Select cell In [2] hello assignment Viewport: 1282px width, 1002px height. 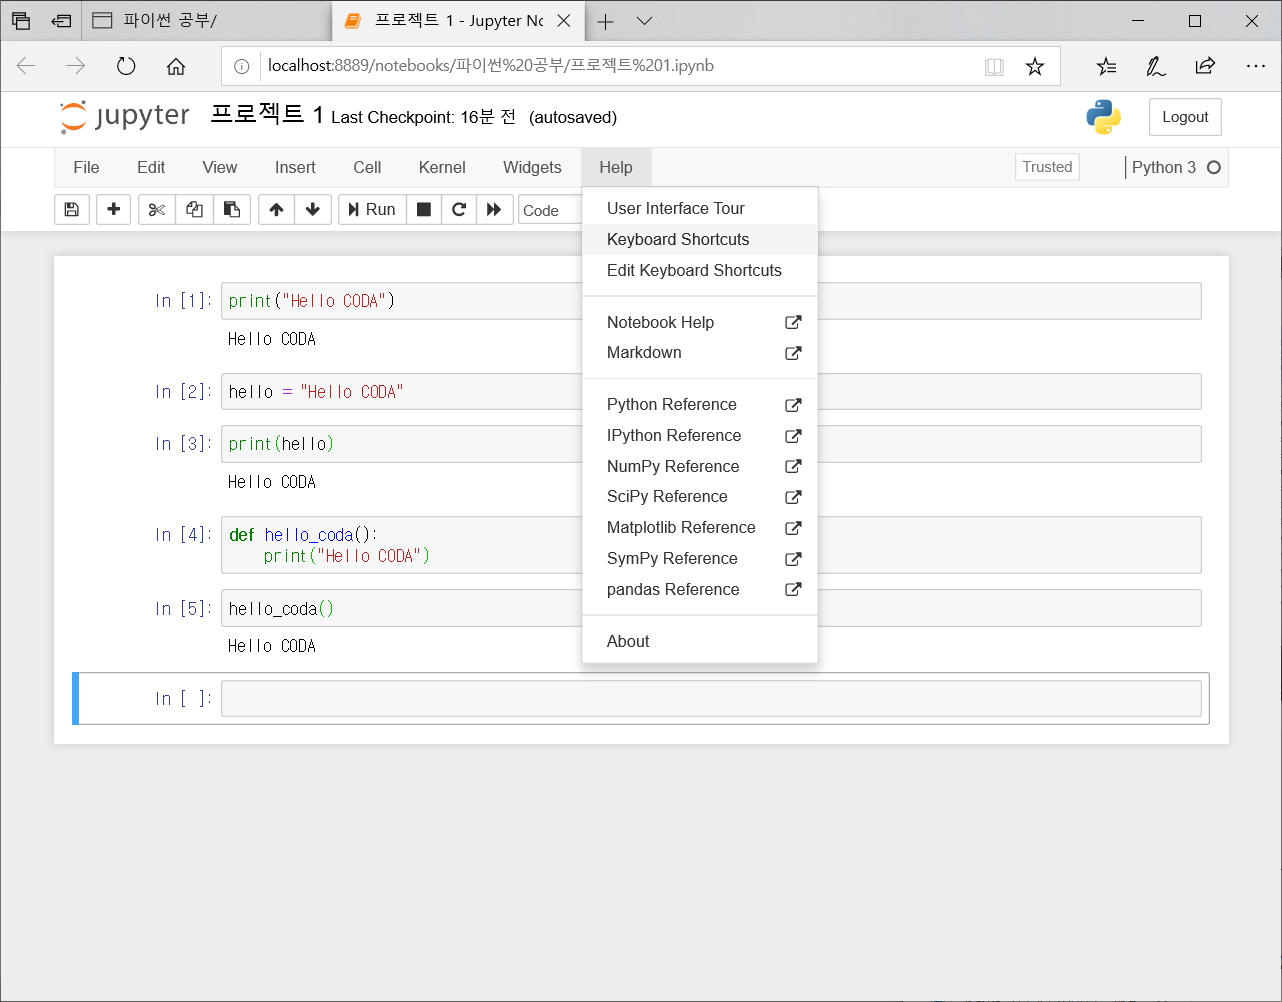[711, 392]
